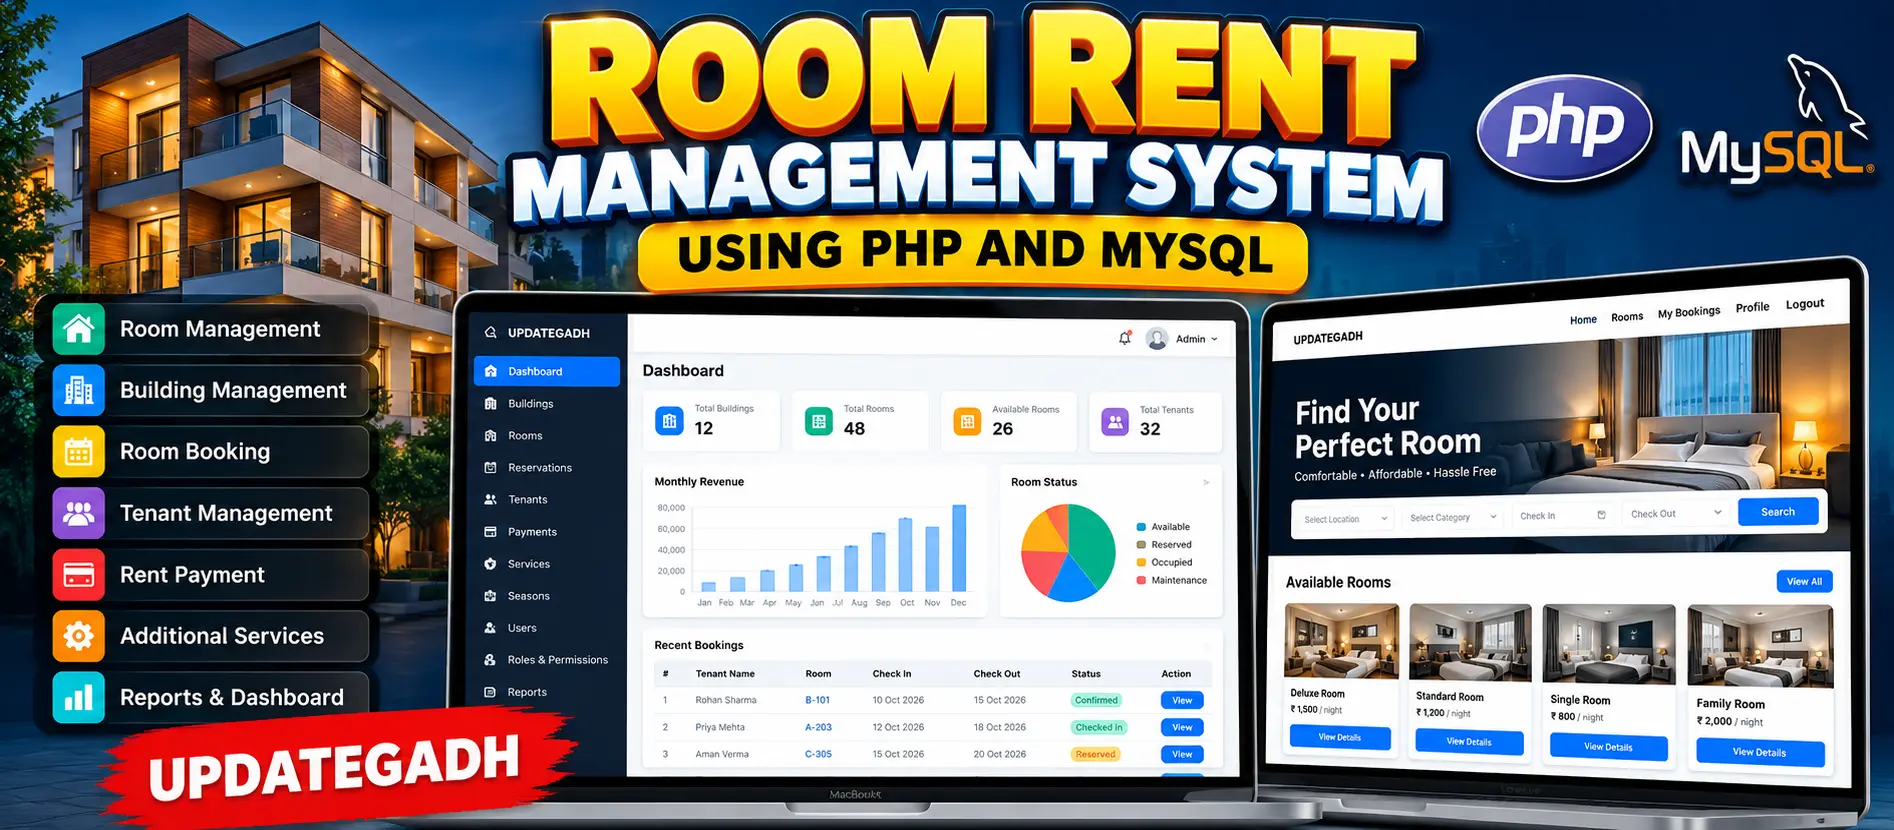Click the Tenants sidebar icon
Viewport: 1894px width, 830px height.
tap(490, 500)
